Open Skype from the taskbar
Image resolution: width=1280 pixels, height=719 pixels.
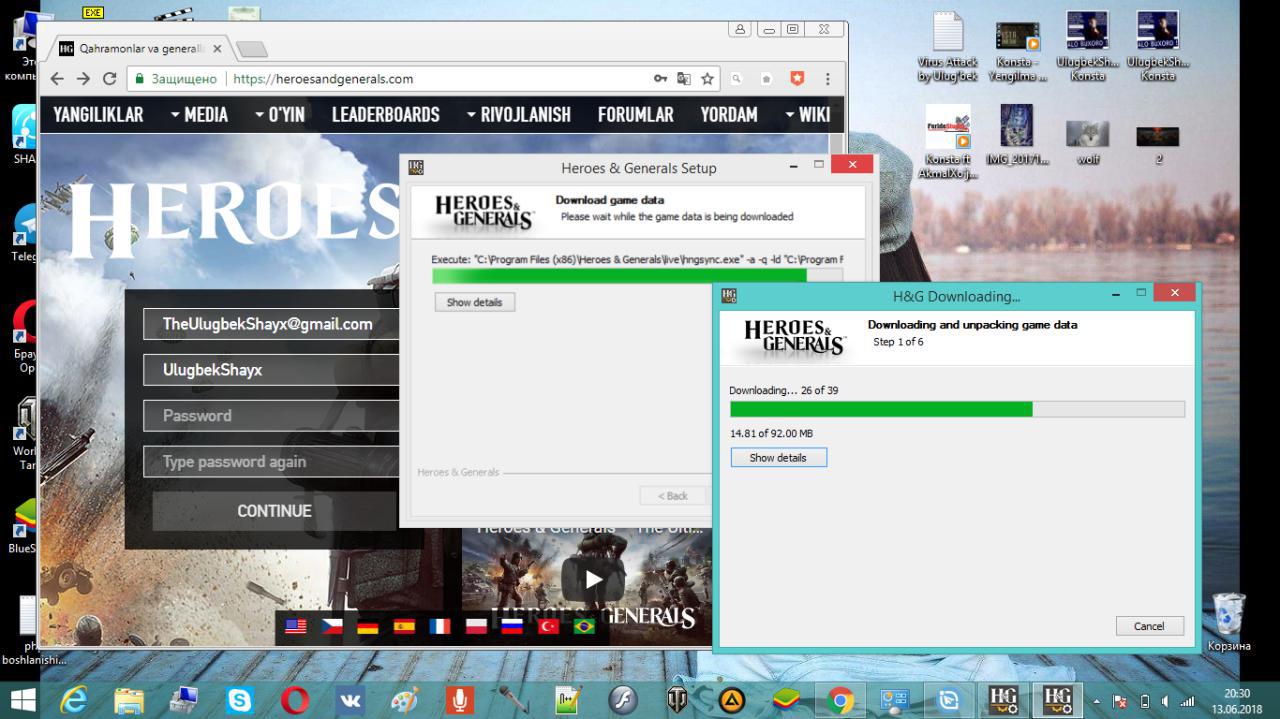point(240,700)
